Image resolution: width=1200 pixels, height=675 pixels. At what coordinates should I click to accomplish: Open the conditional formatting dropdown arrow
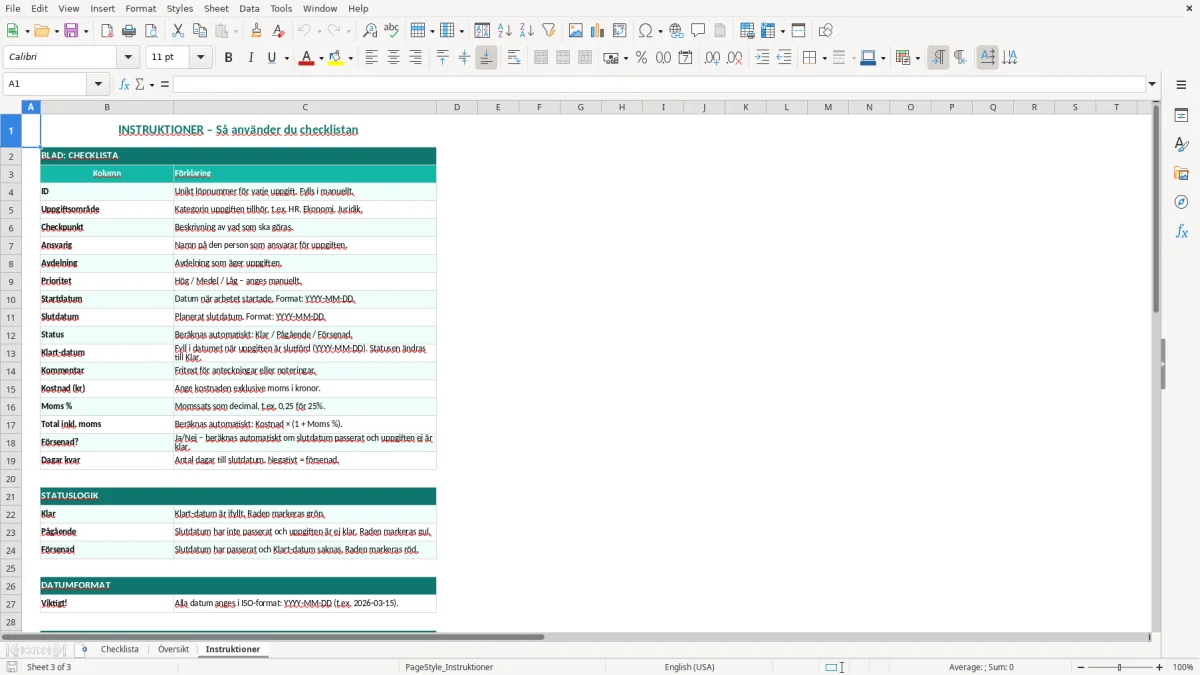(x=917, y=58)
